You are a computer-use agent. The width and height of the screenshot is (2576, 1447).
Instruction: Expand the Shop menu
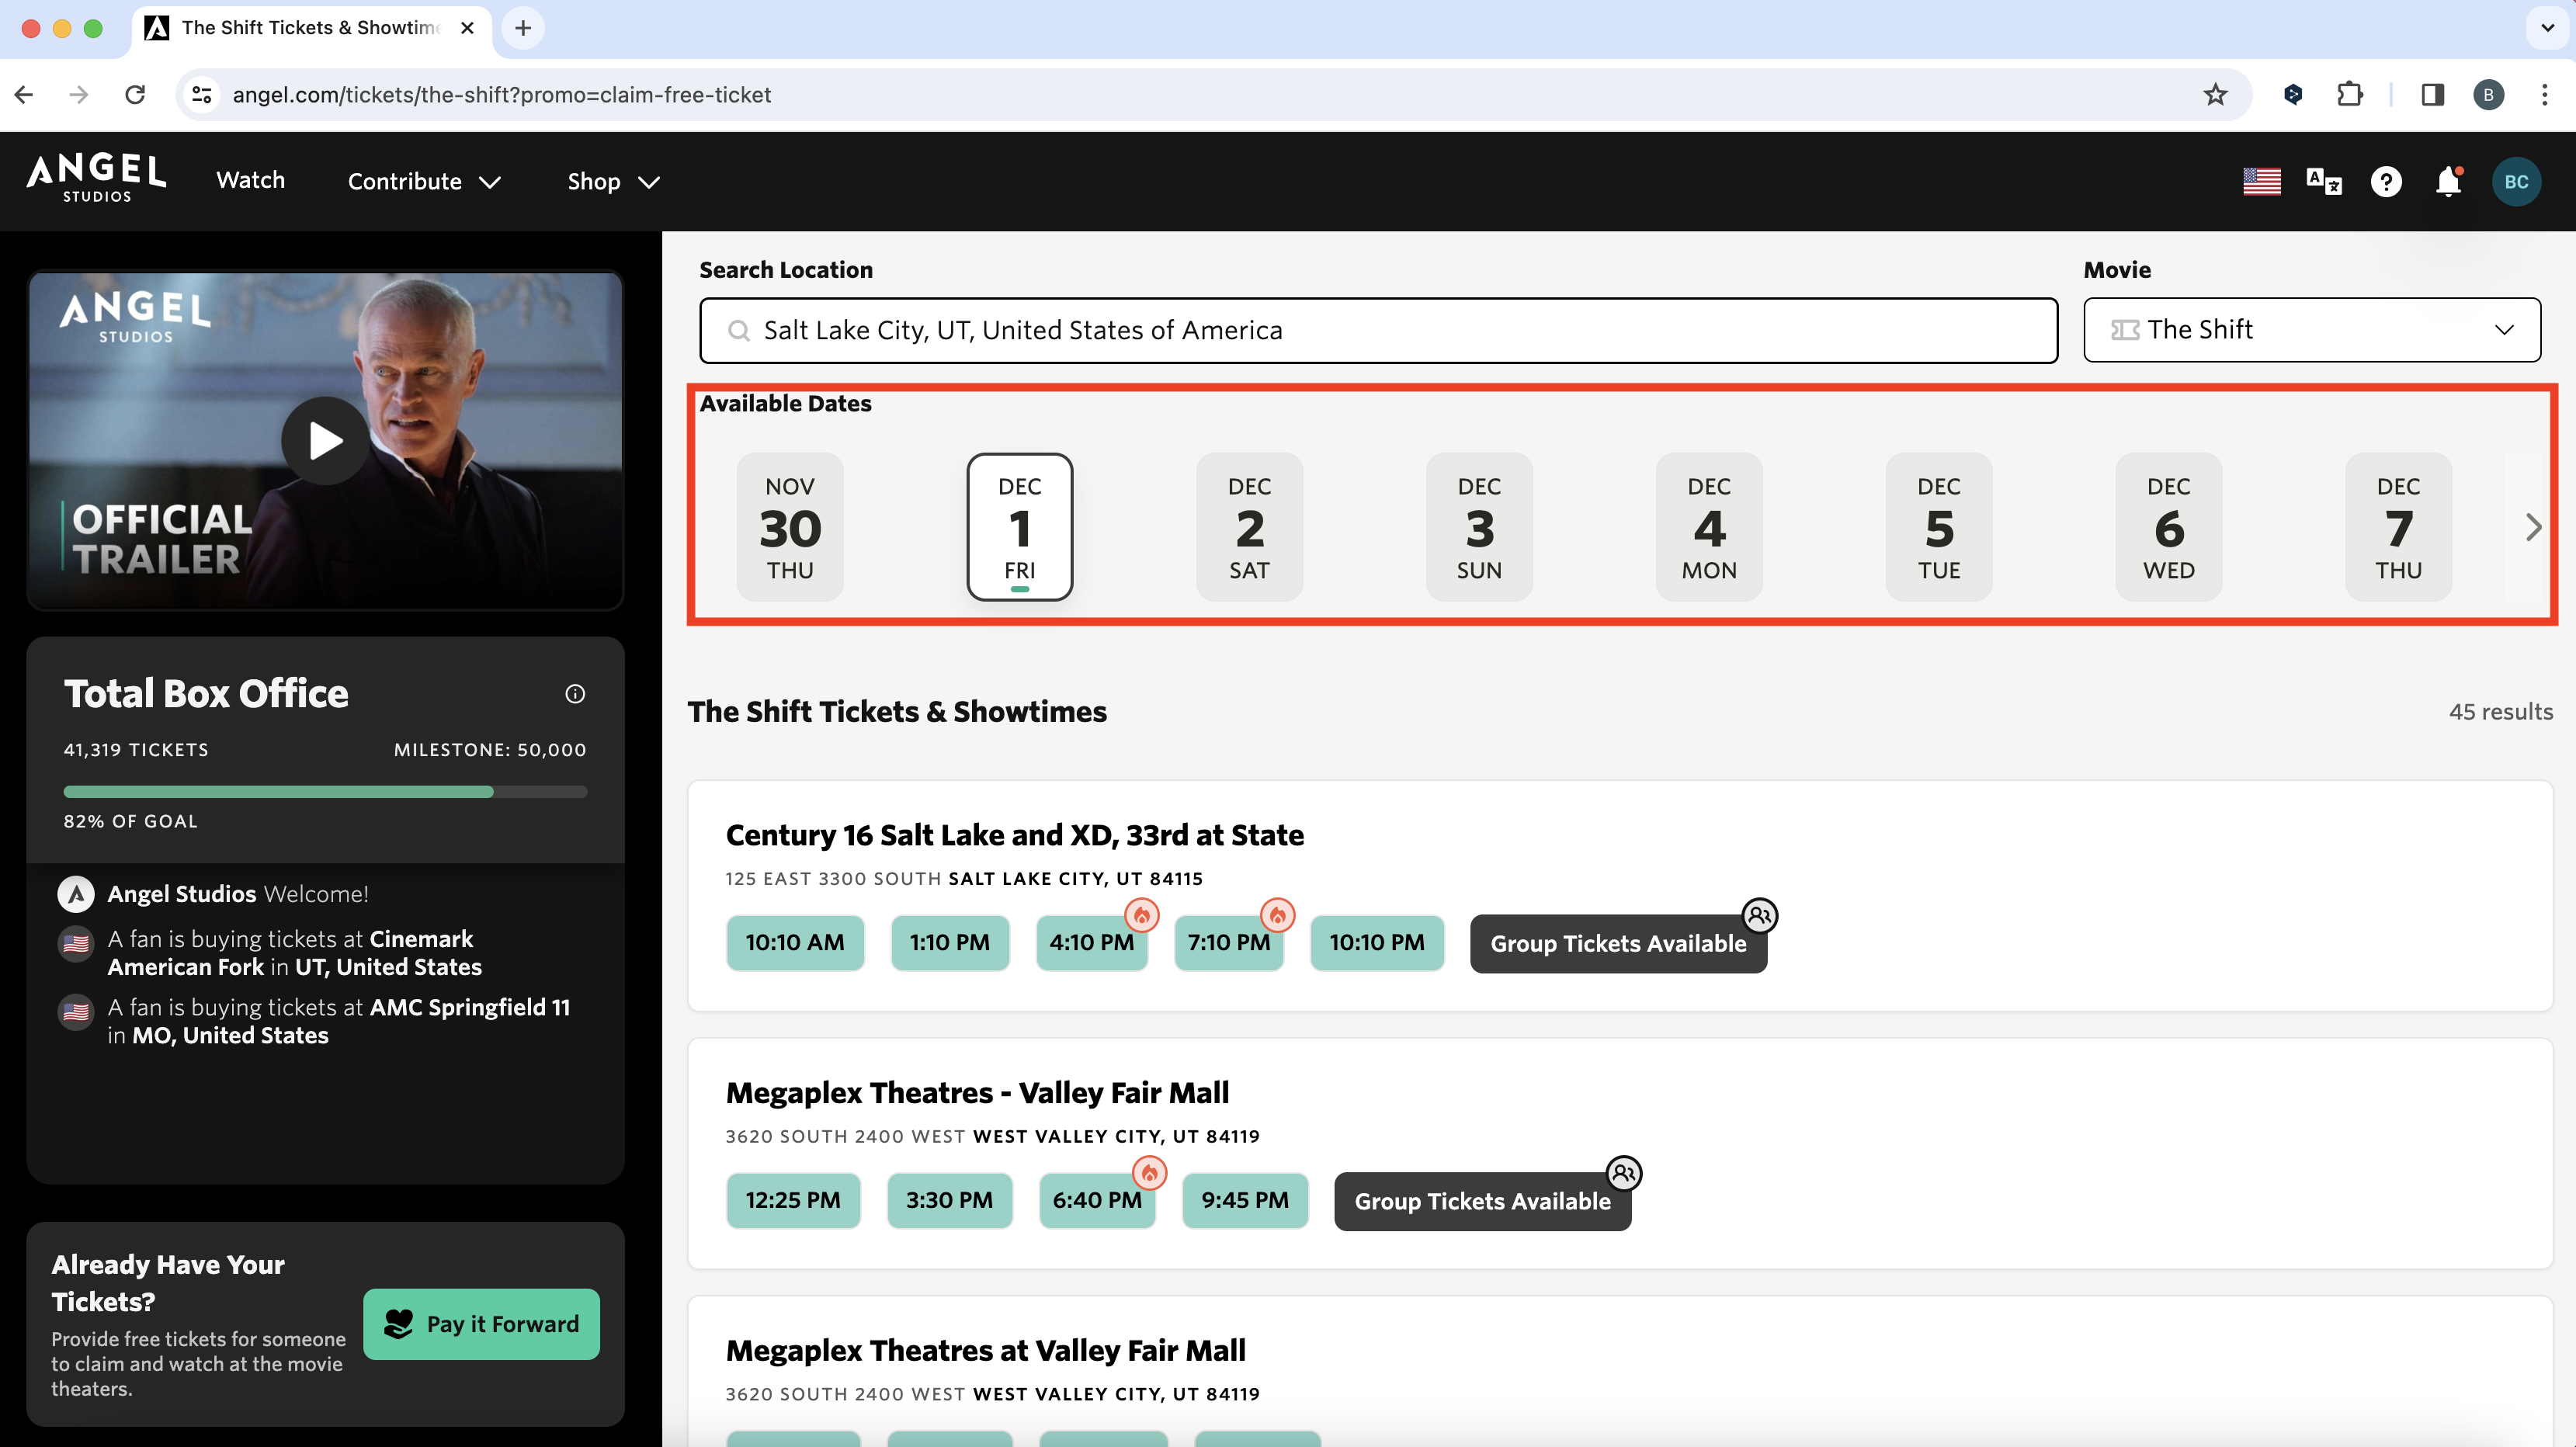pos(613,182)
